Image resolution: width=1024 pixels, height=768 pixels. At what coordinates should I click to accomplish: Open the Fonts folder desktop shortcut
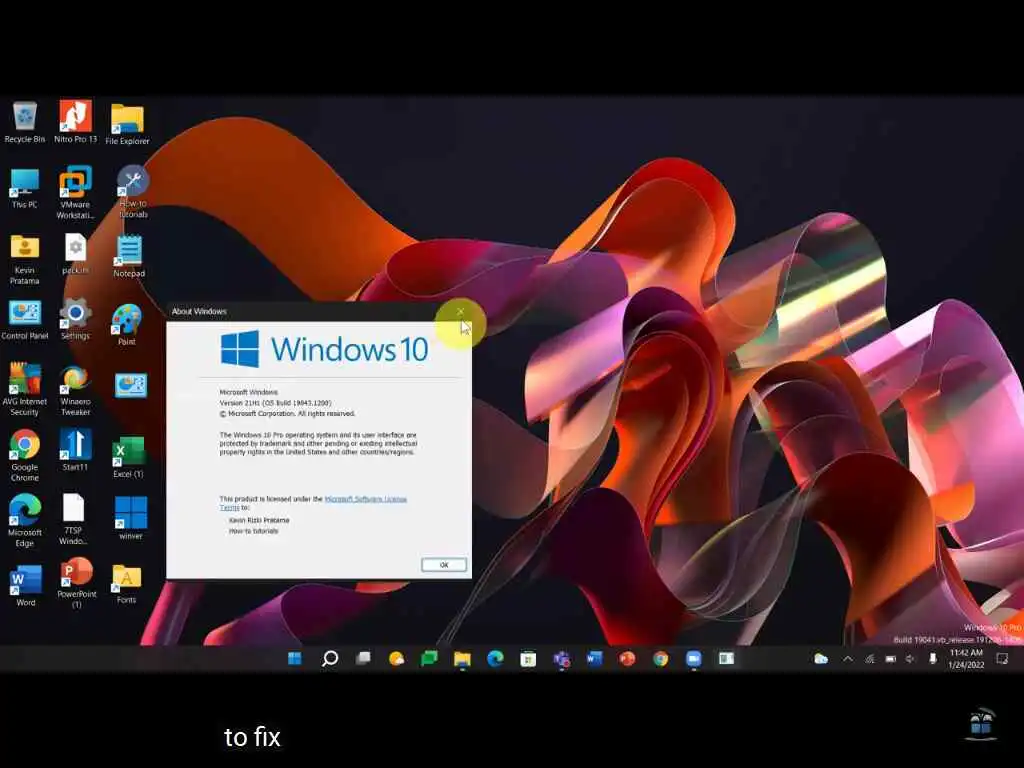click(127, 584)
